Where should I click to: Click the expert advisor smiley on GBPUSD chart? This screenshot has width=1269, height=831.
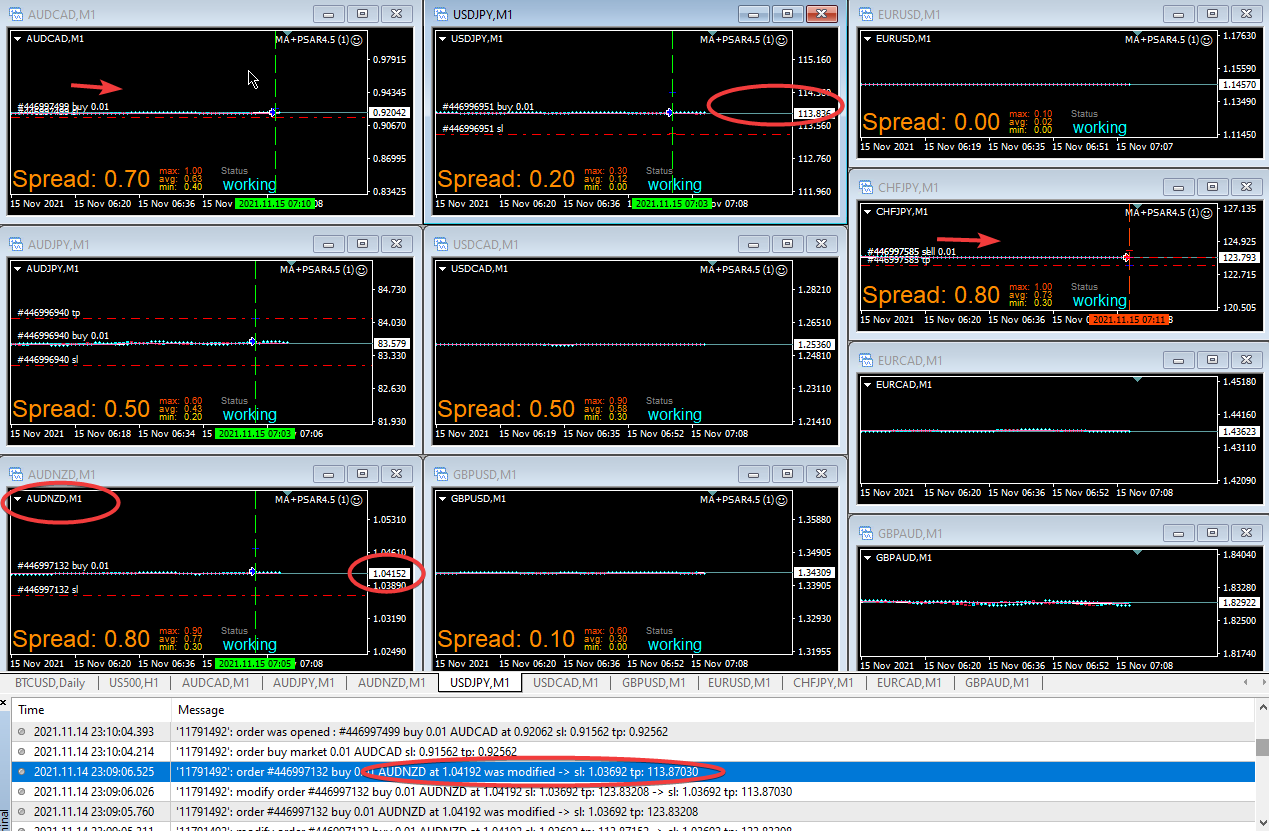(782, 499)
